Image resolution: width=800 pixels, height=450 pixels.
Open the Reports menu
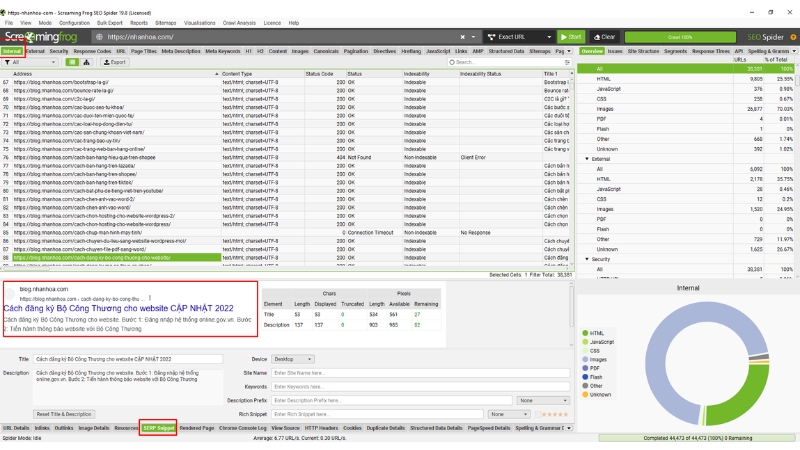pyautogui.click(x=139, y=23)
